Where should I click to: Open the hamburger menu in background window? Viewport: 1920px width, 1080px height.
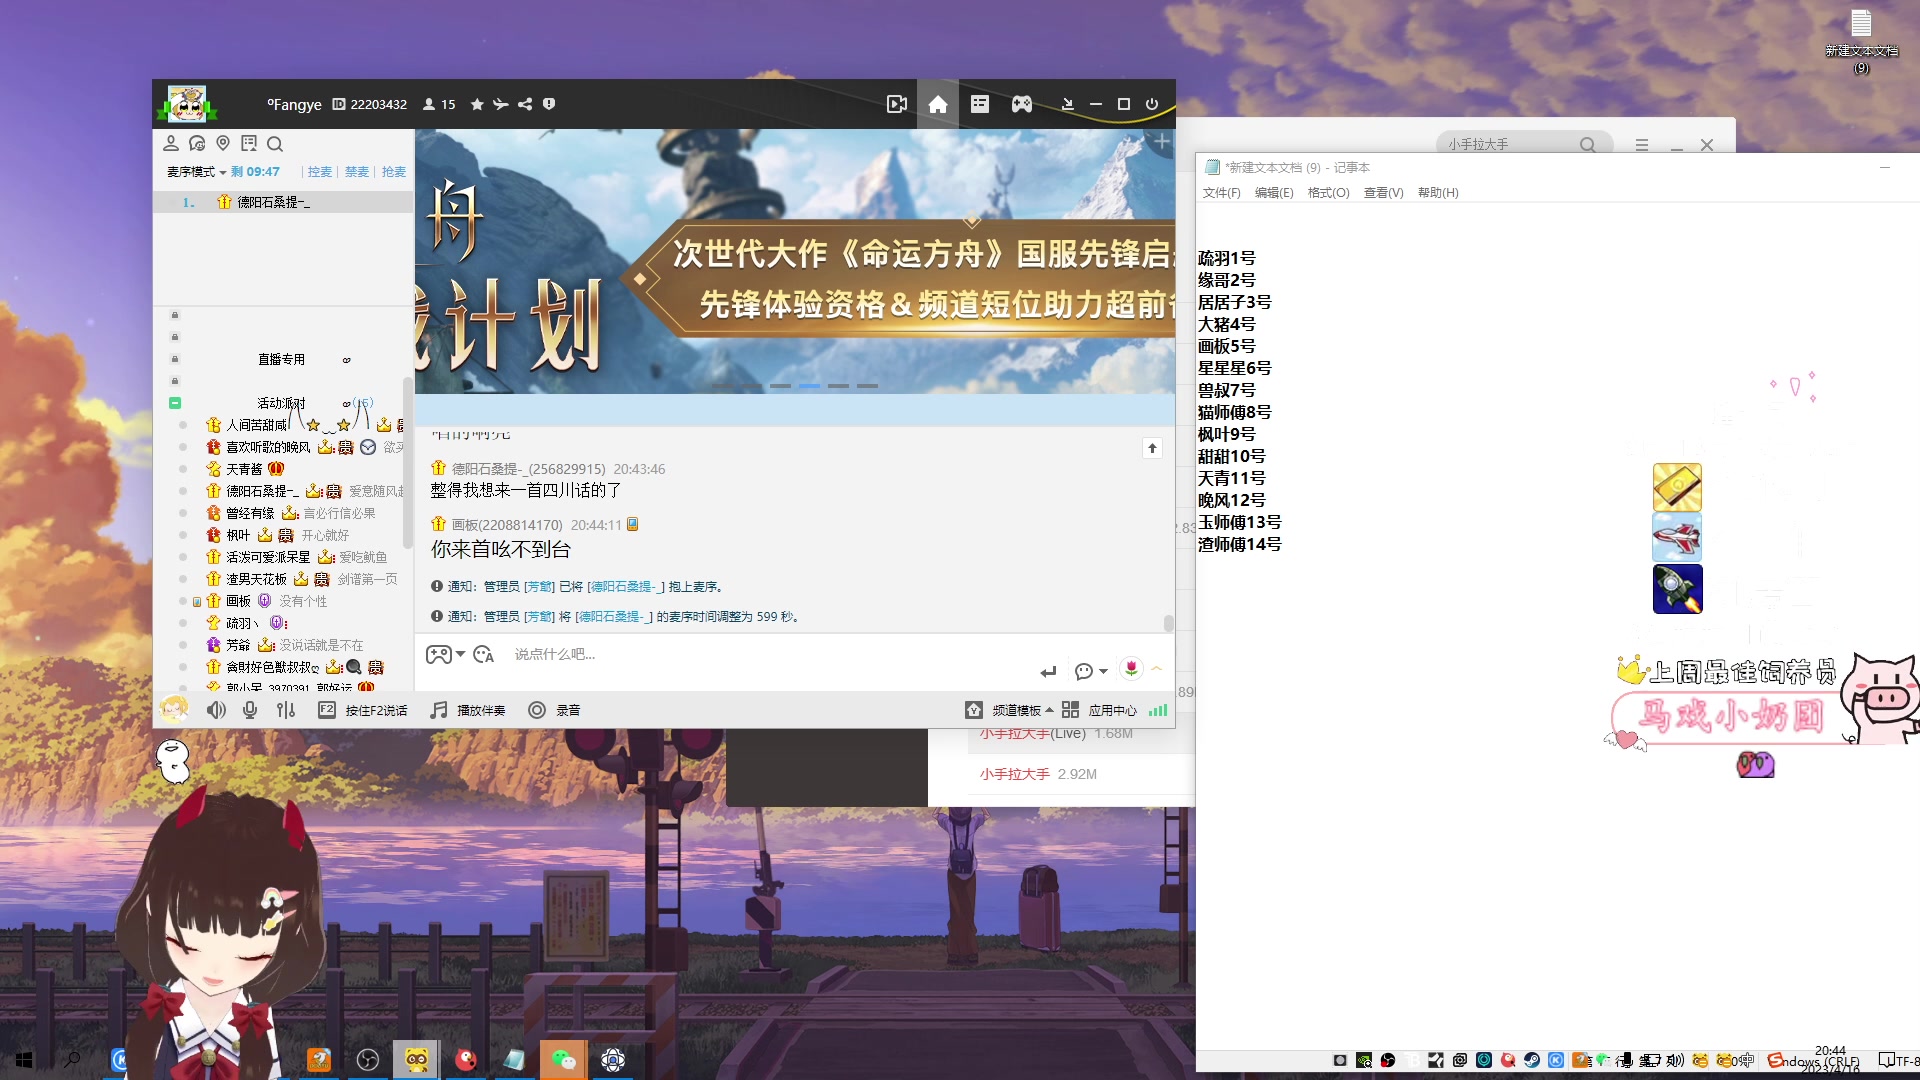pos(1642,145)
